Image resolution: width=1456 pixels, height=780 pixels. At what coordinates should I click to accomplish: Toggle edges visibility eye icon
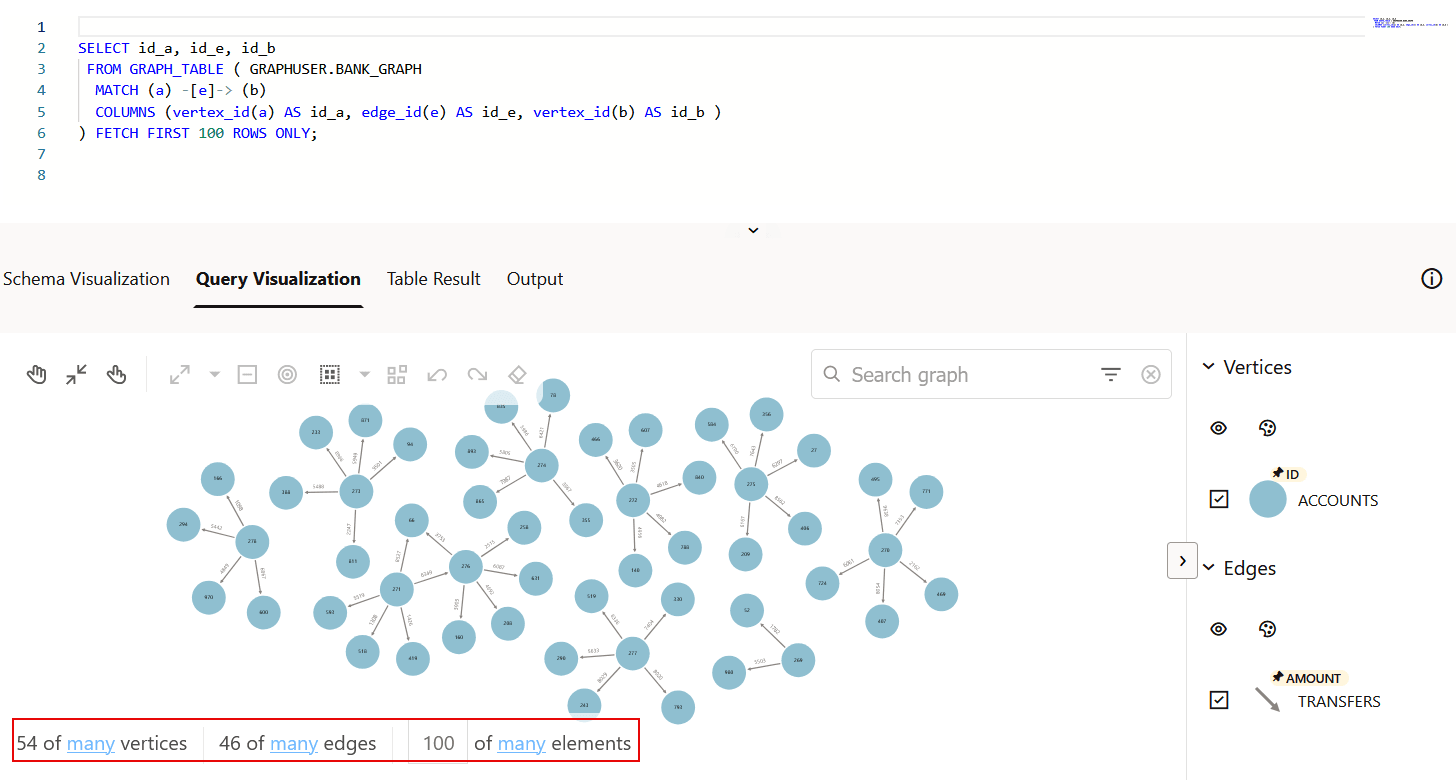tap(1218, 629)
